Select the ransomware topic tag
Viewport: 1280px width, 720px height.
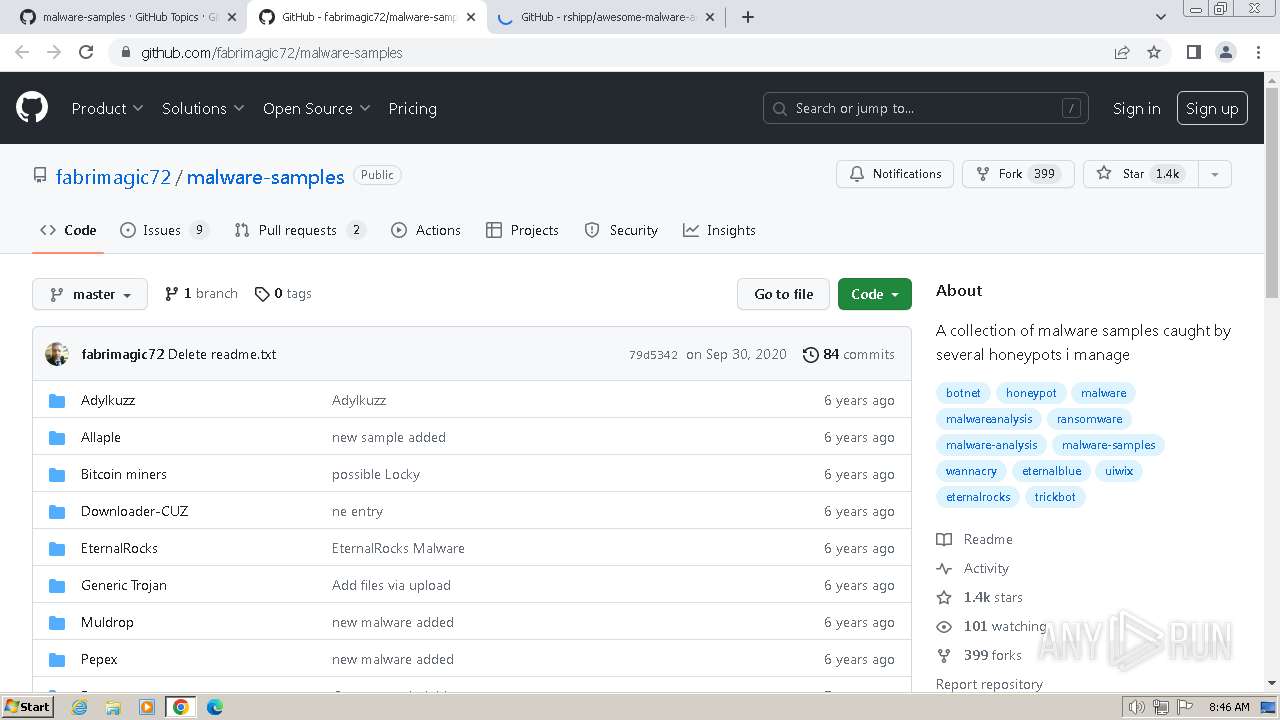click(x=1089, y=419)
